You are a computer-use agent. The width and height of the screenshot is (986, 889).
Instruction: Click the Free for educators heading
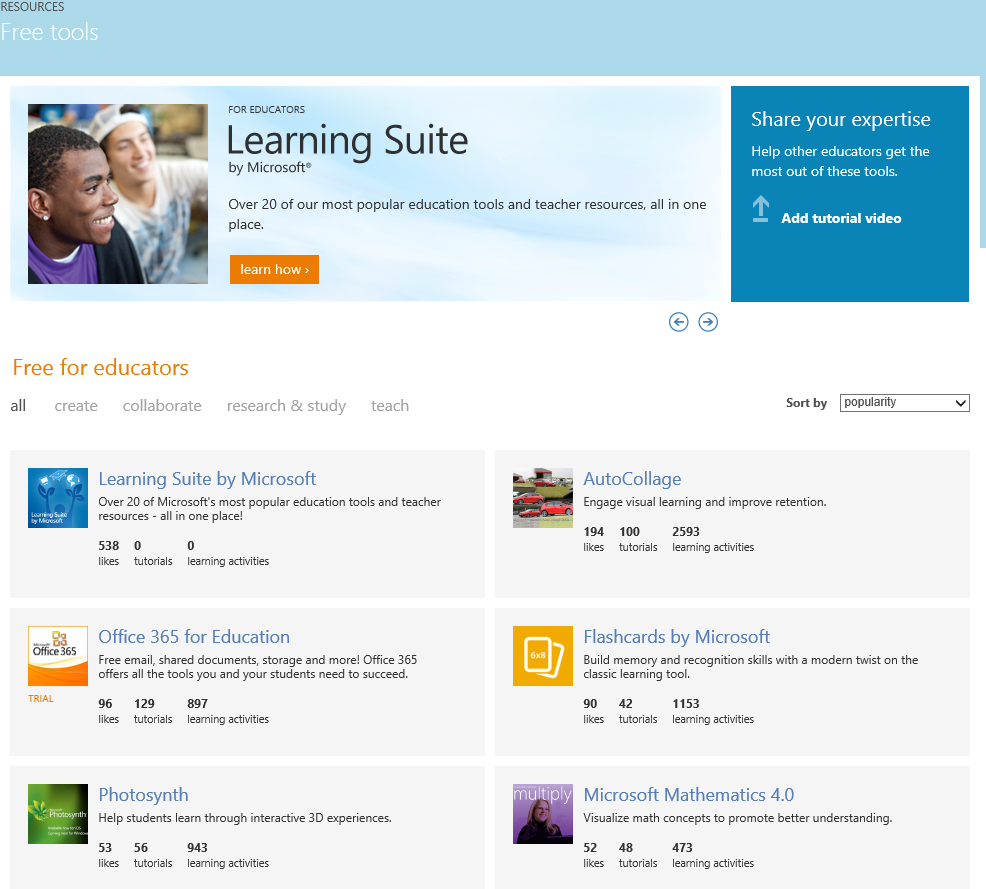[101, 367]
